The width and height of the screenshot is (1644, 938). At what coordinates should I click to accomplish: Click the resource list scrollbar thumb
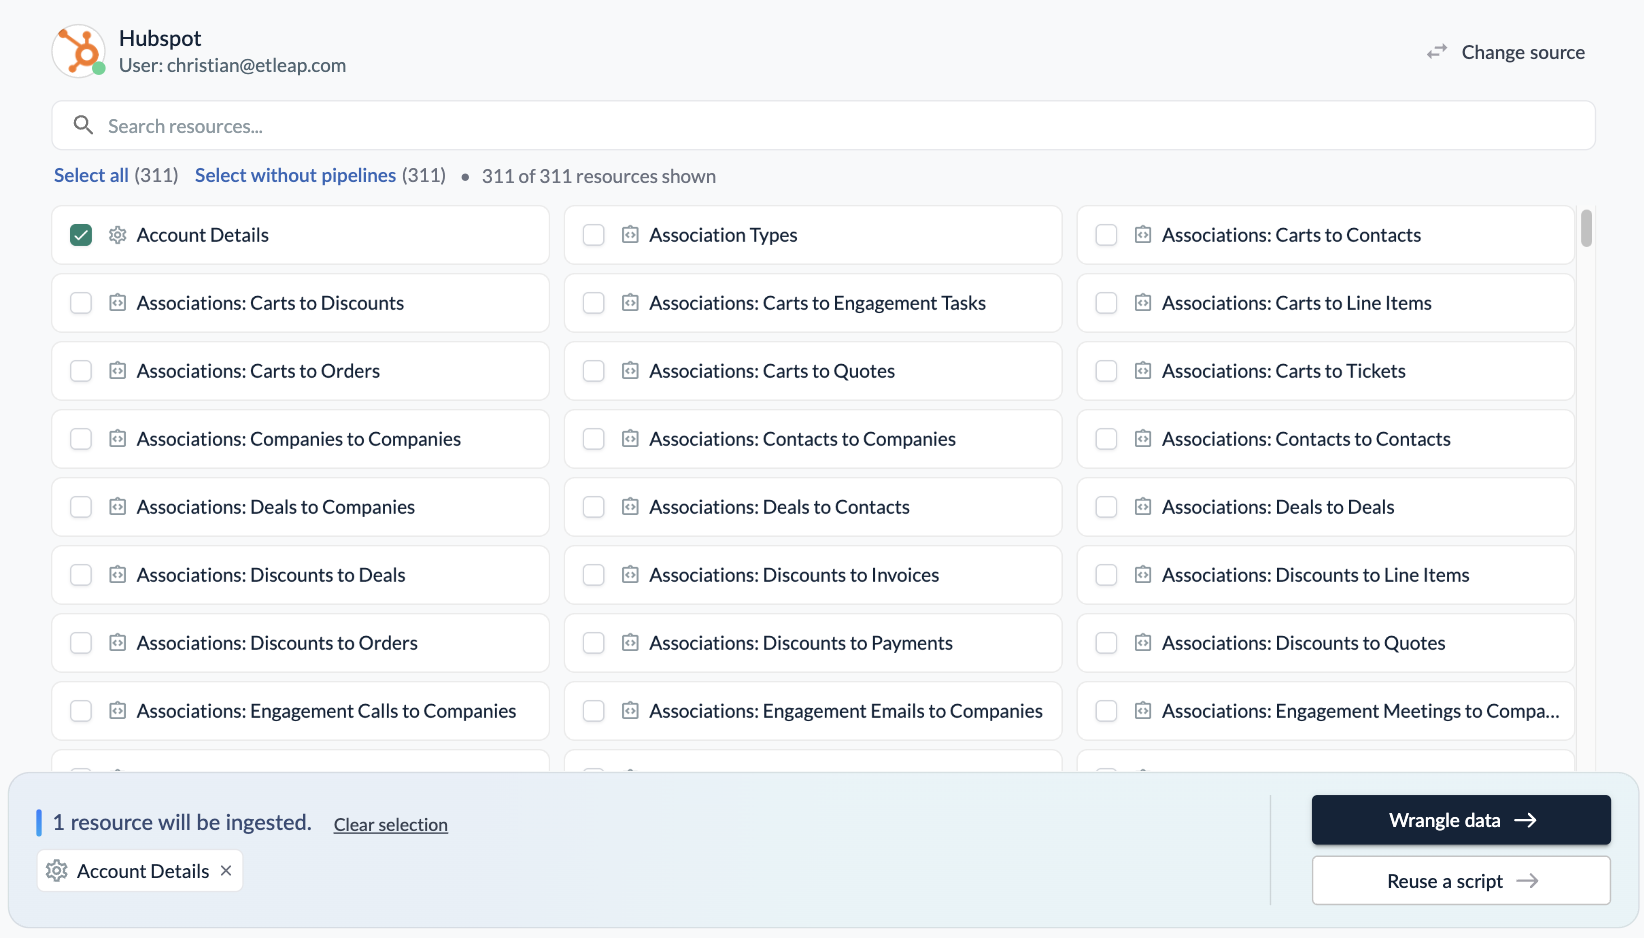1587,228
